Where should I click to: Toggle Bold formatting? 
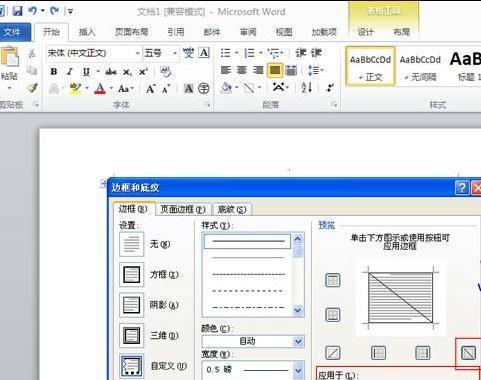54,72
